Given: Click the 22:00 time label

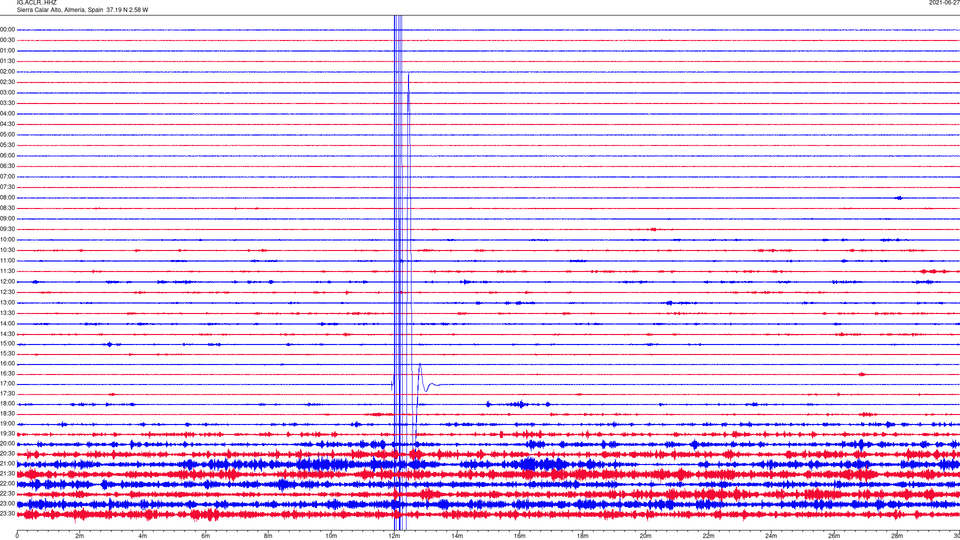Looking at the screenshot, I should click(7, 483).
